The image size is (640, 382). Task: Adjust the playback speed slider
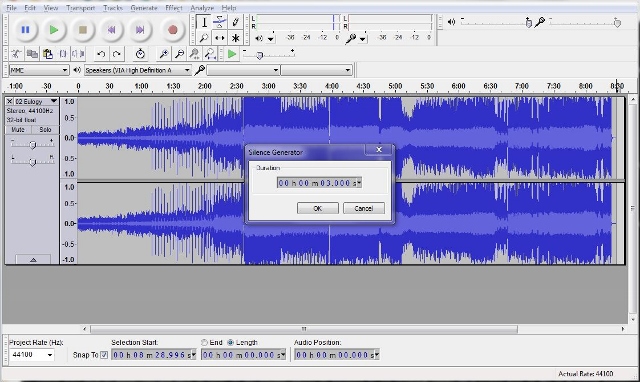point(259,55)
